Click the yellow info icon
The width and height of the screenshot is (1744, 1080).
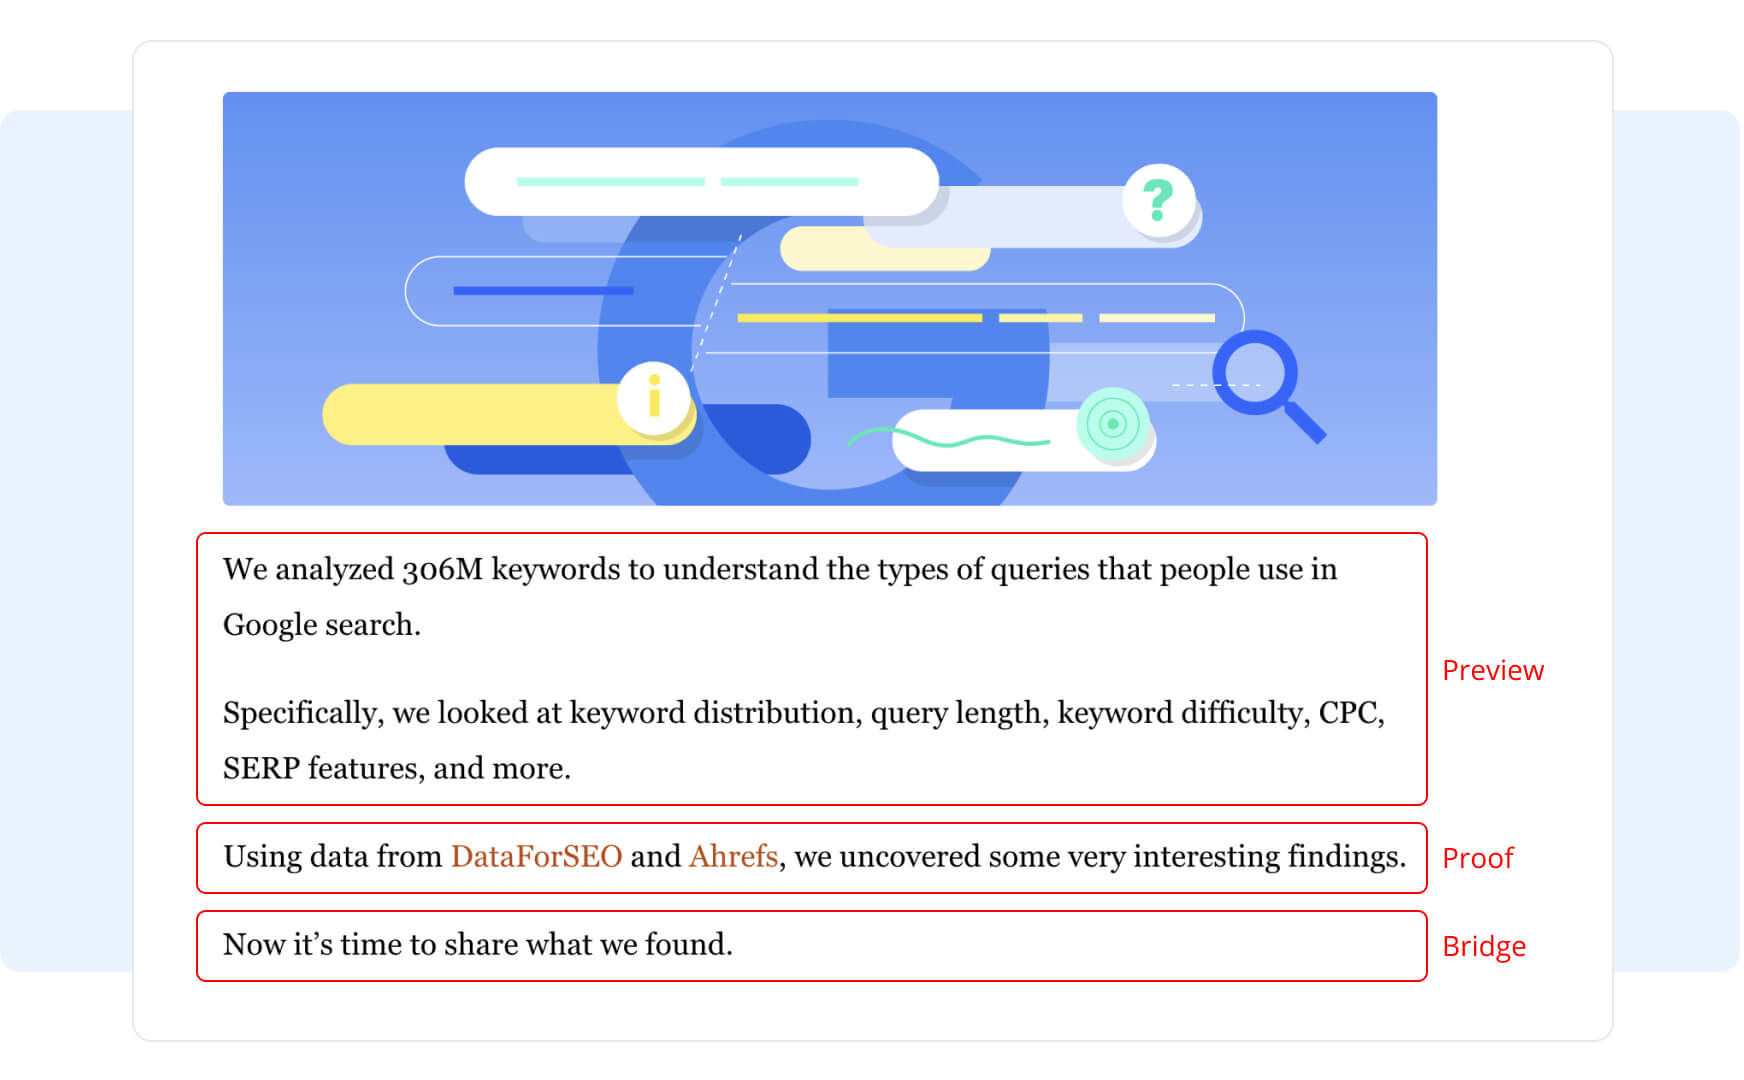tap(654, 397)
